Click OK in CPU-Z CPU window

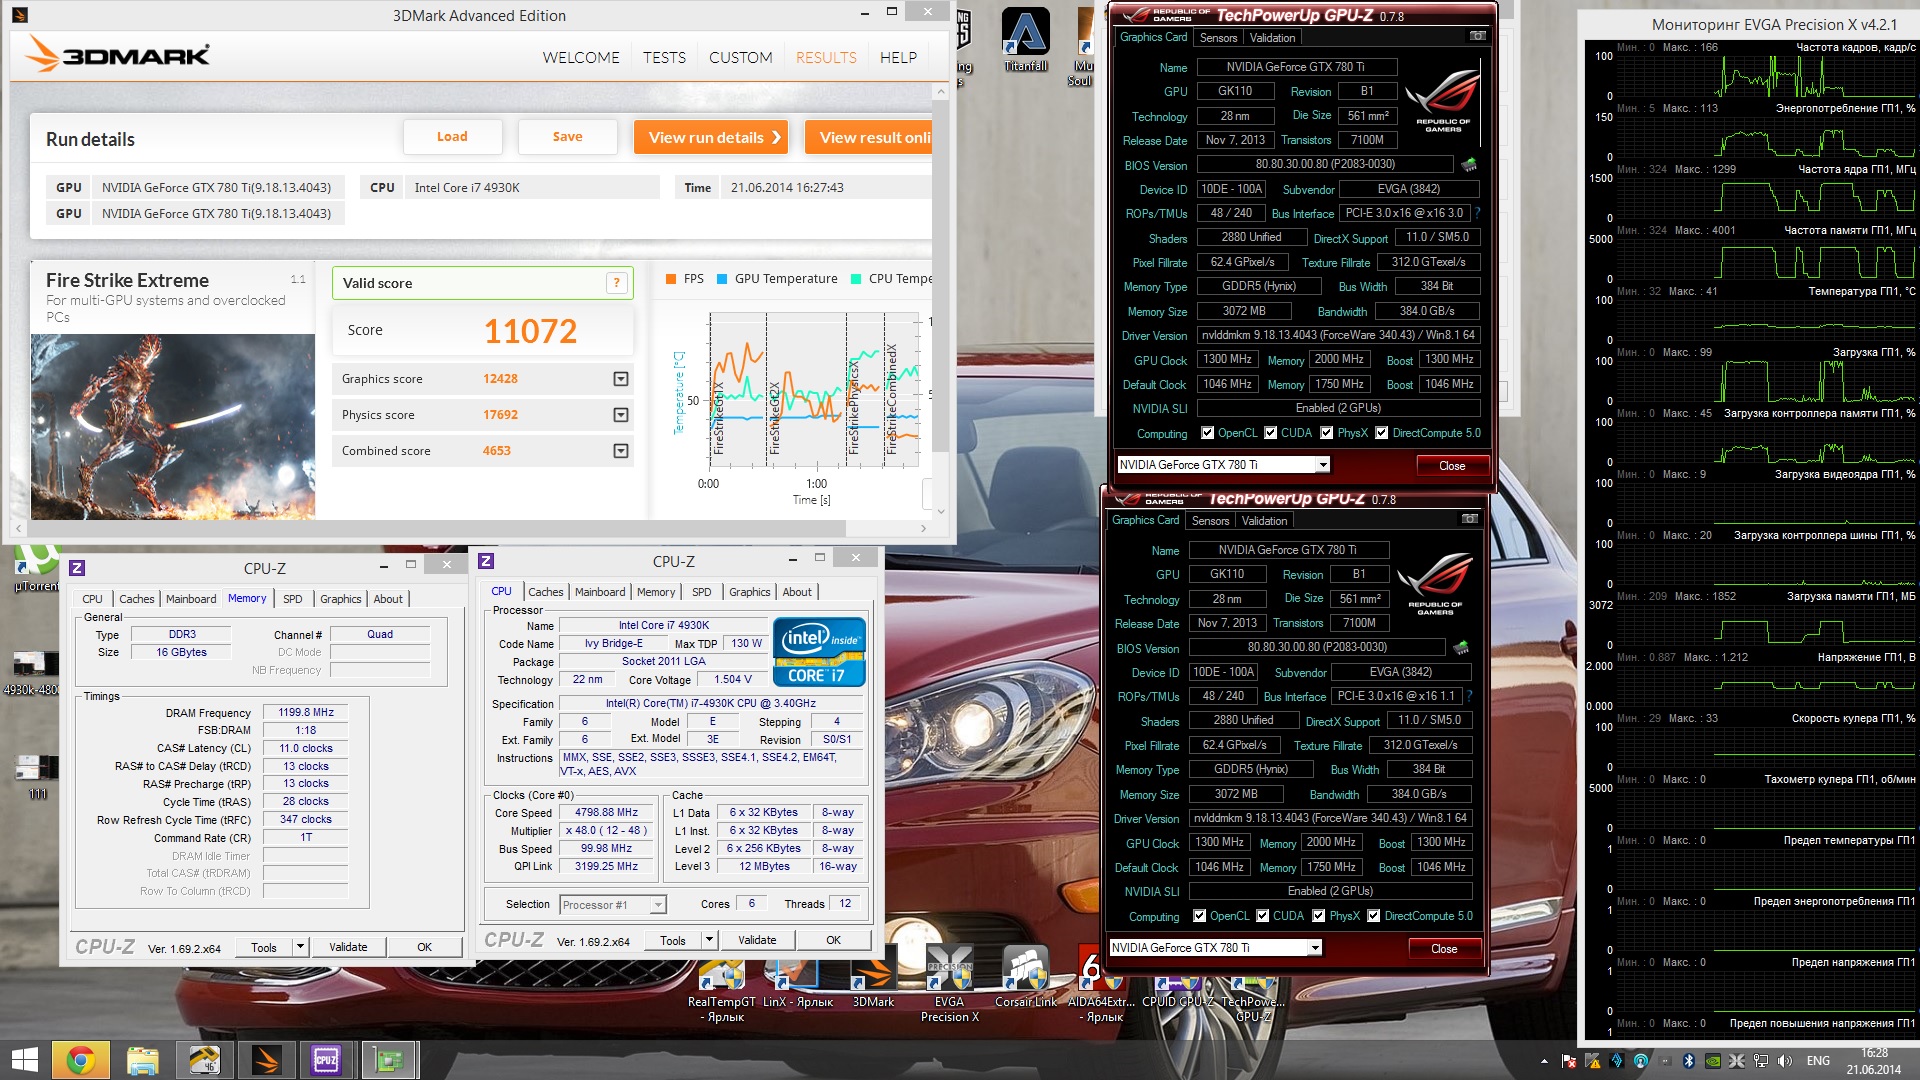pyautogui.click(x=834, y=940)
